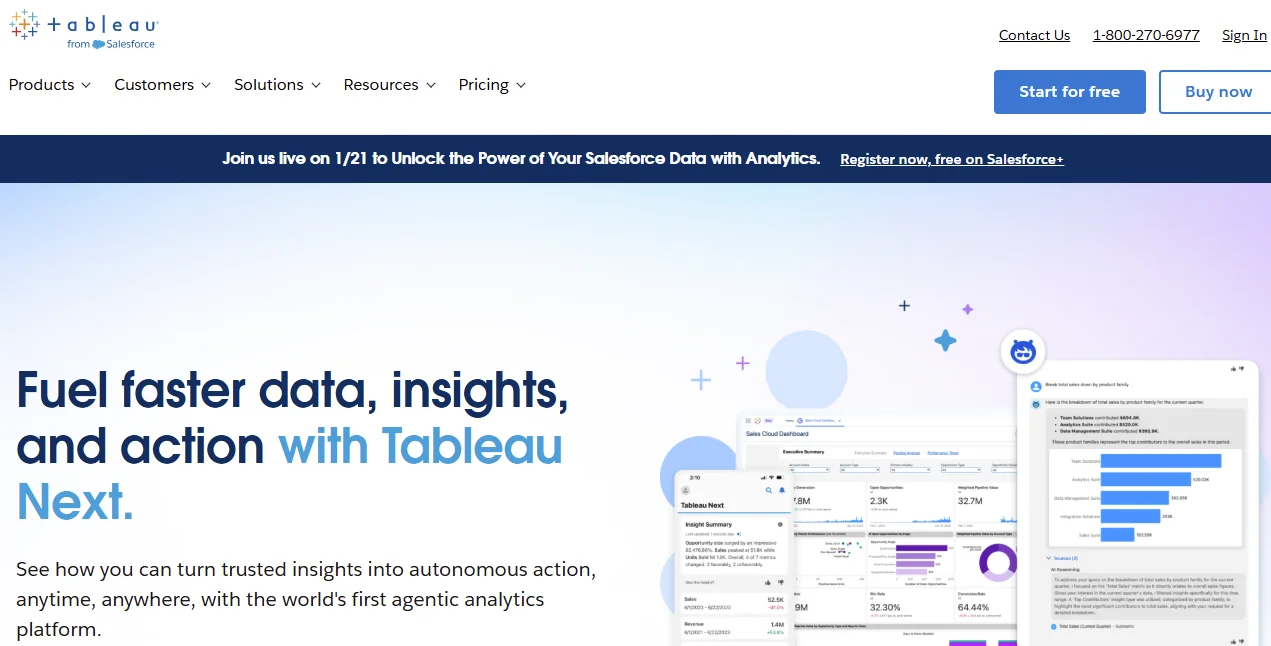Click the bell icon in the mobile mockup
This screenshot has height=646, width=1271.
(781, 490)
